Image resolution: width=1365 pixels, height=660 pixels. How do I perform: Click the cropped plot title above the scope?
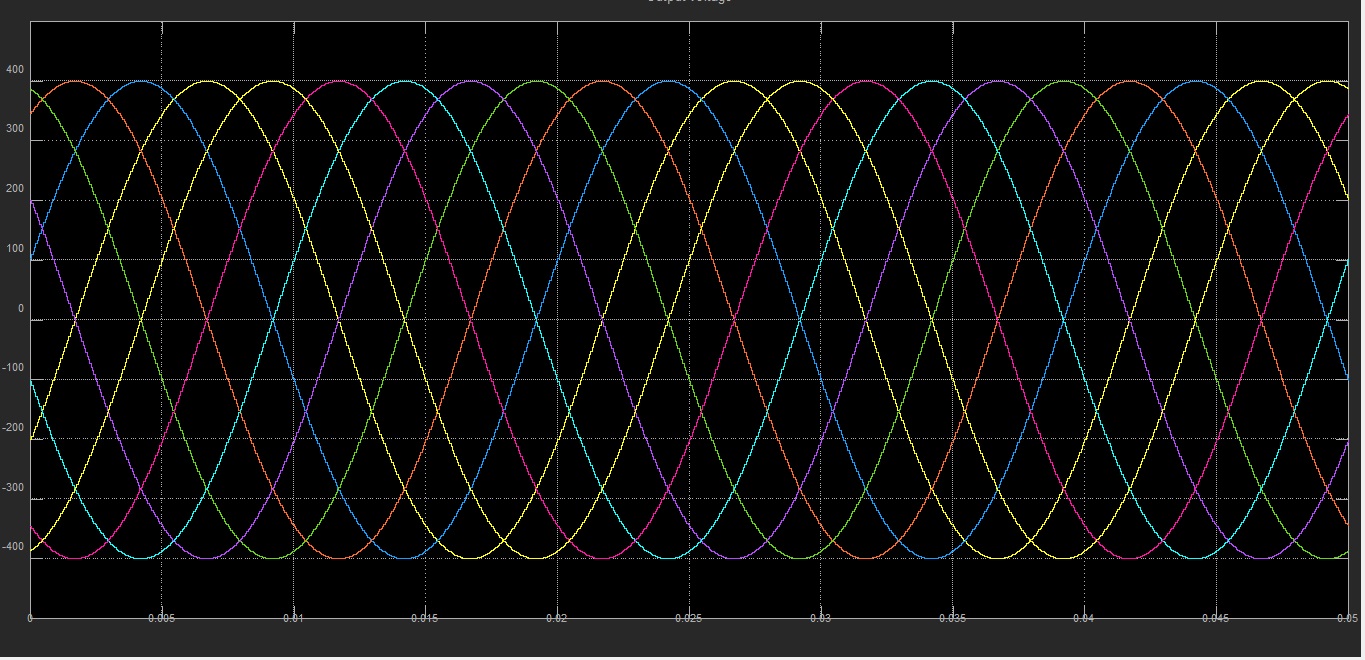[689, 2]
